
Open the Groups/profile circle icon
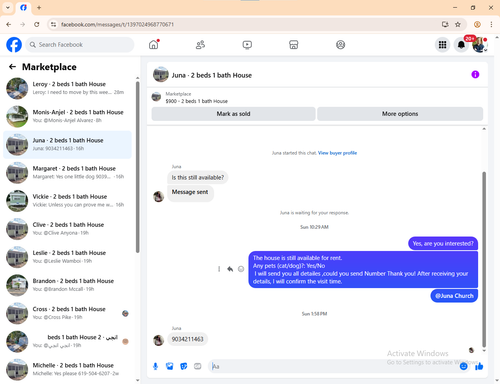coord(340,45)
